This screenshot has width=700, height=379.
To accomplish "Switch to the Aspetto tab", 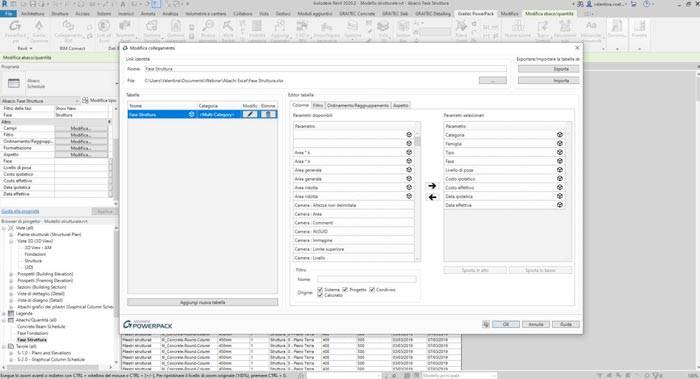I will tap(400, 105).
